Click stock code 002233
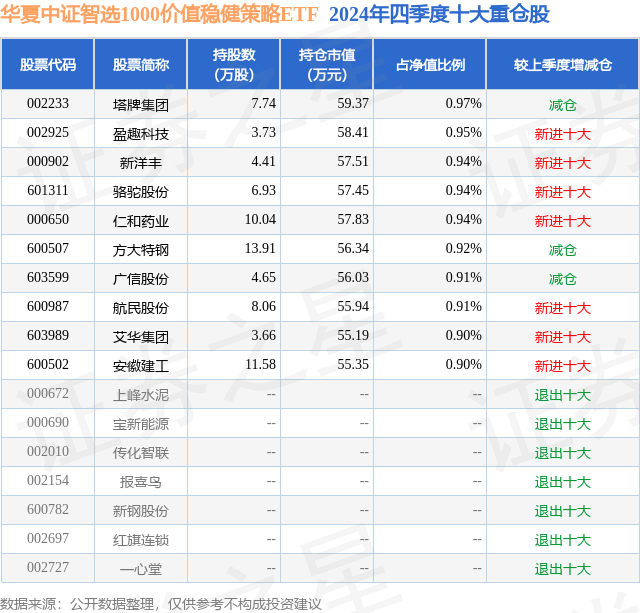Viewport: 640px width, 613px height. point(48,104)
